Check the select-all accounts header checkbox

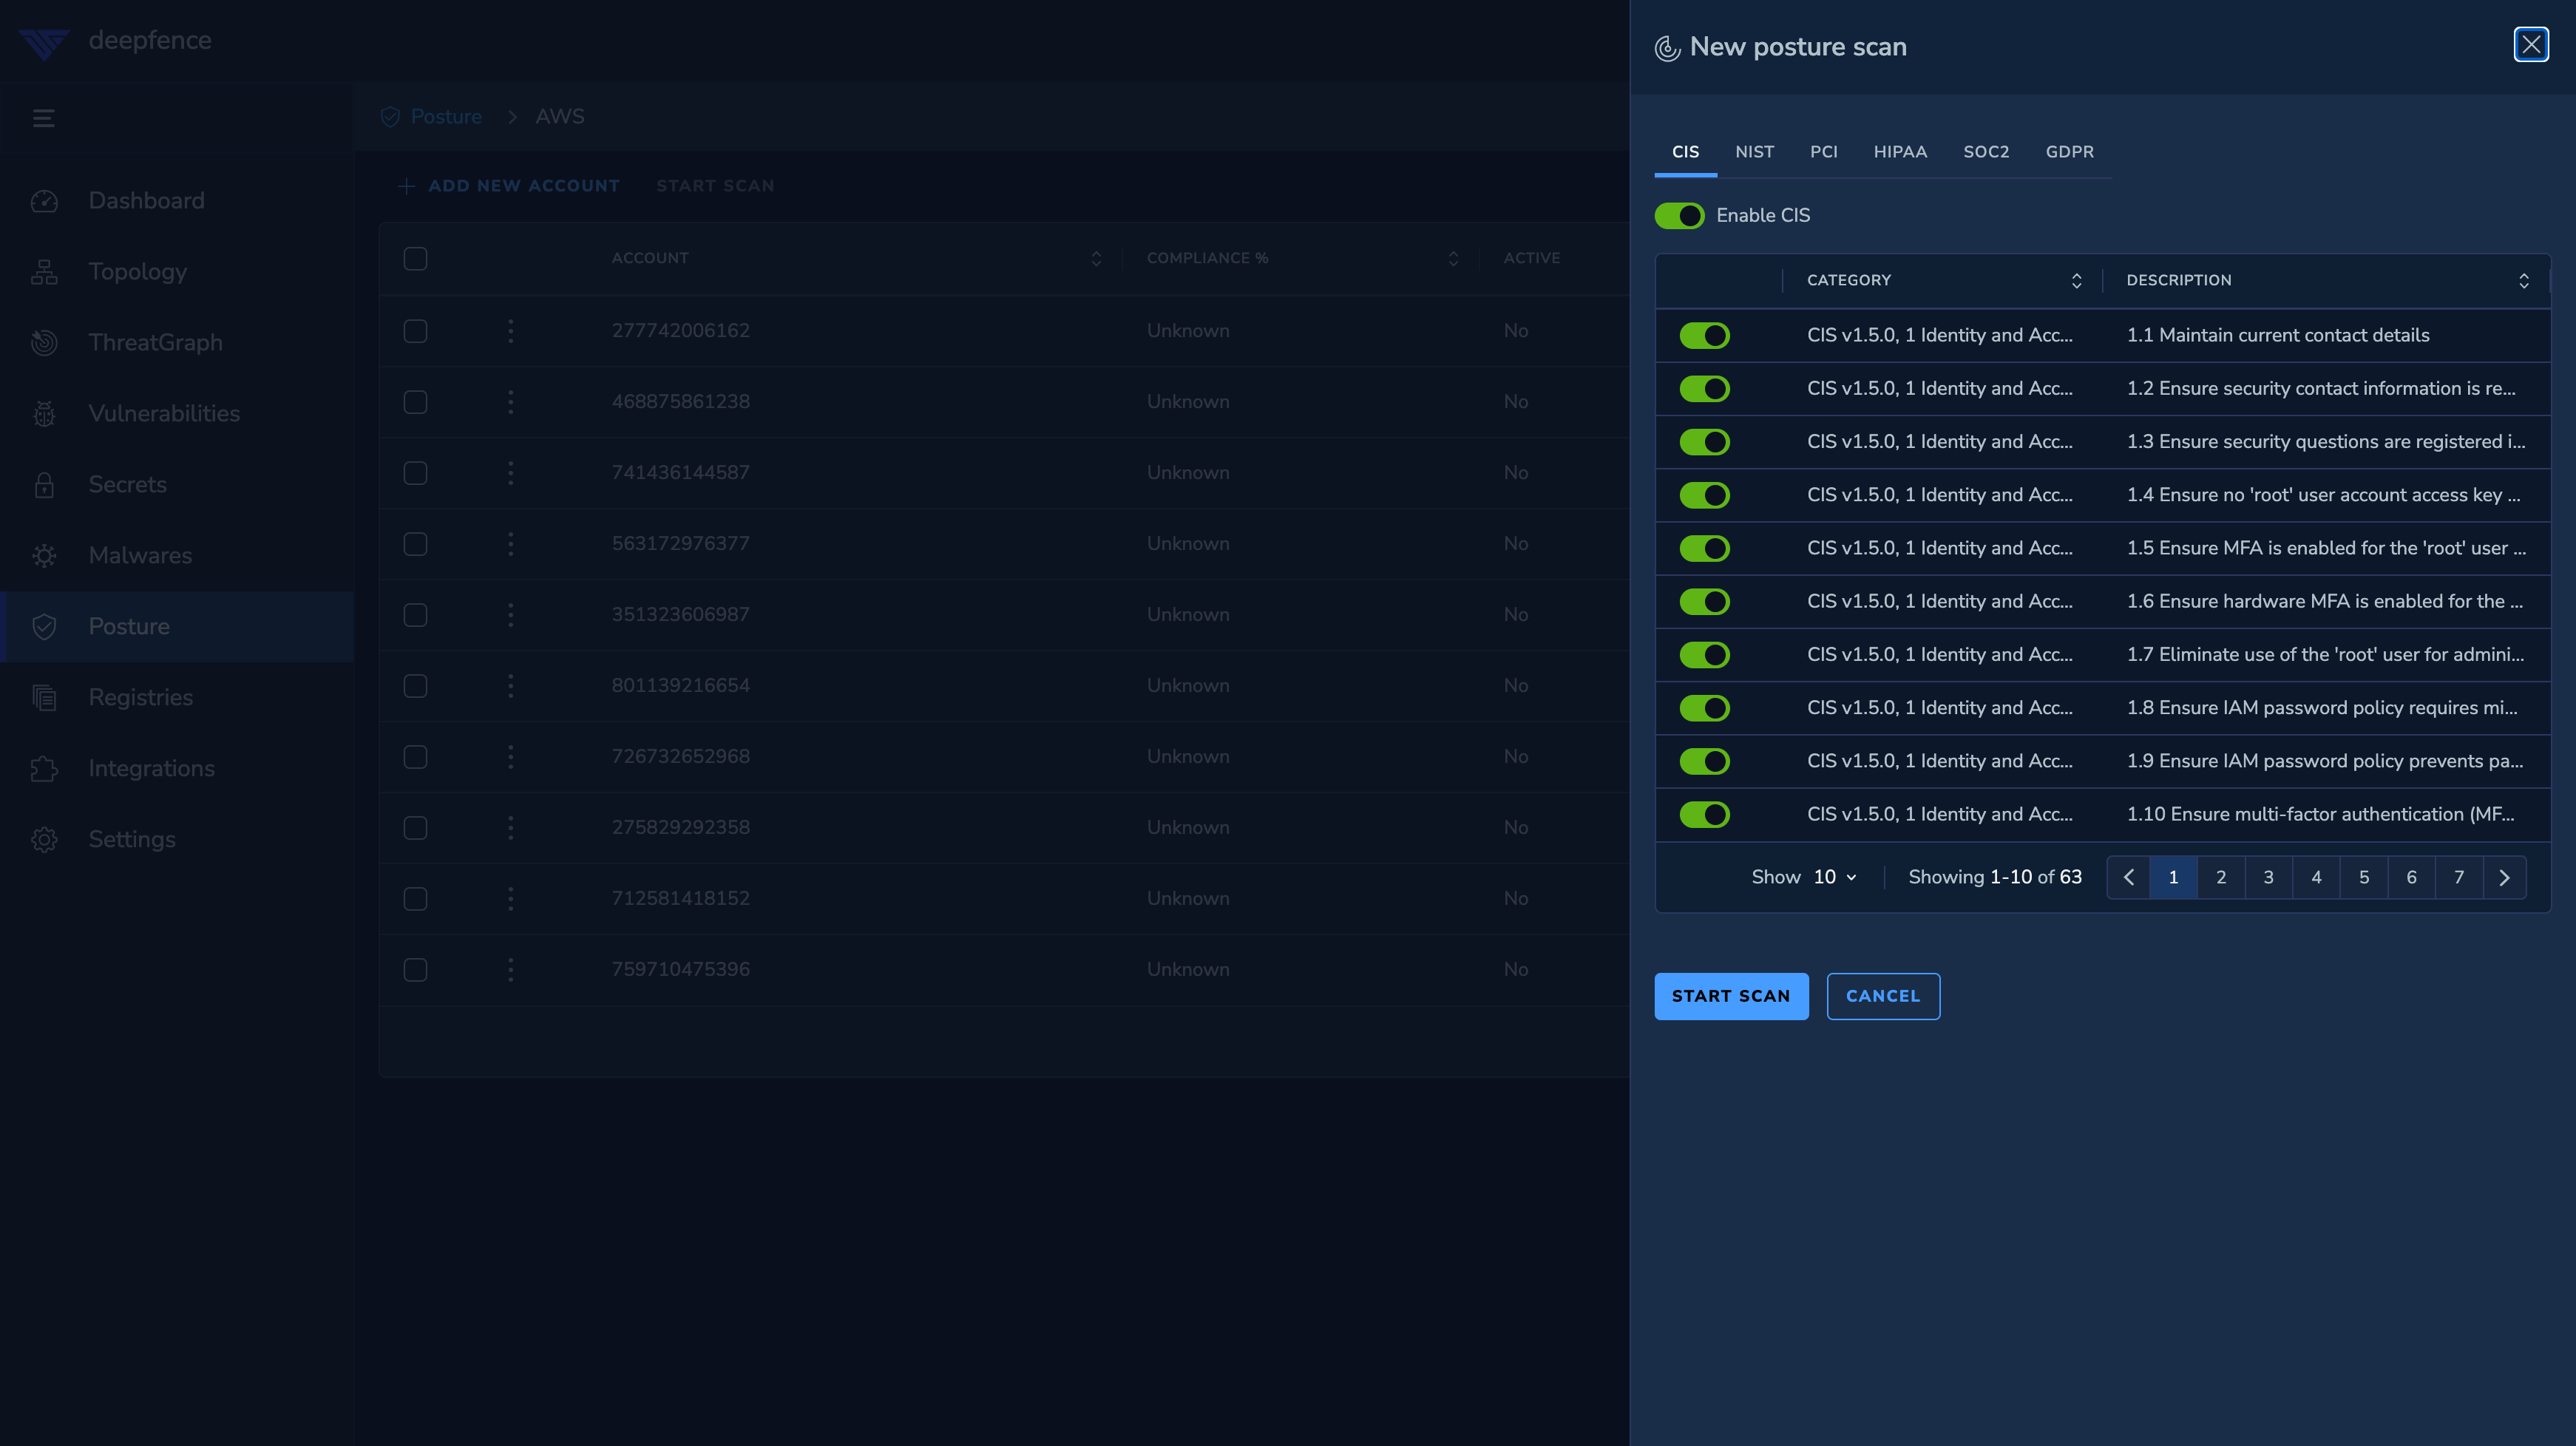pyautogui.click(x=415, y=259)
